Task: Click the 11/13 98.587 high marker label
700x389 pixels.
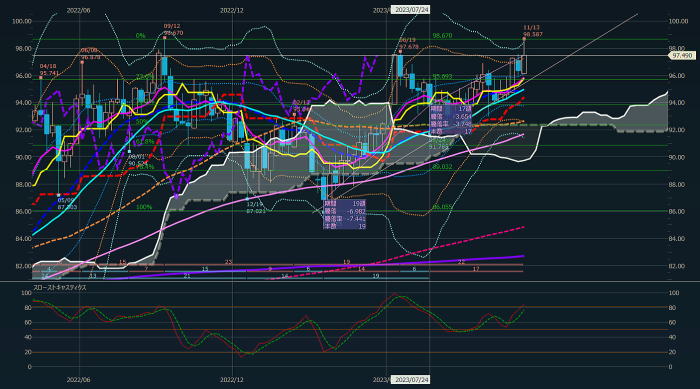Action: pos(532,31)
